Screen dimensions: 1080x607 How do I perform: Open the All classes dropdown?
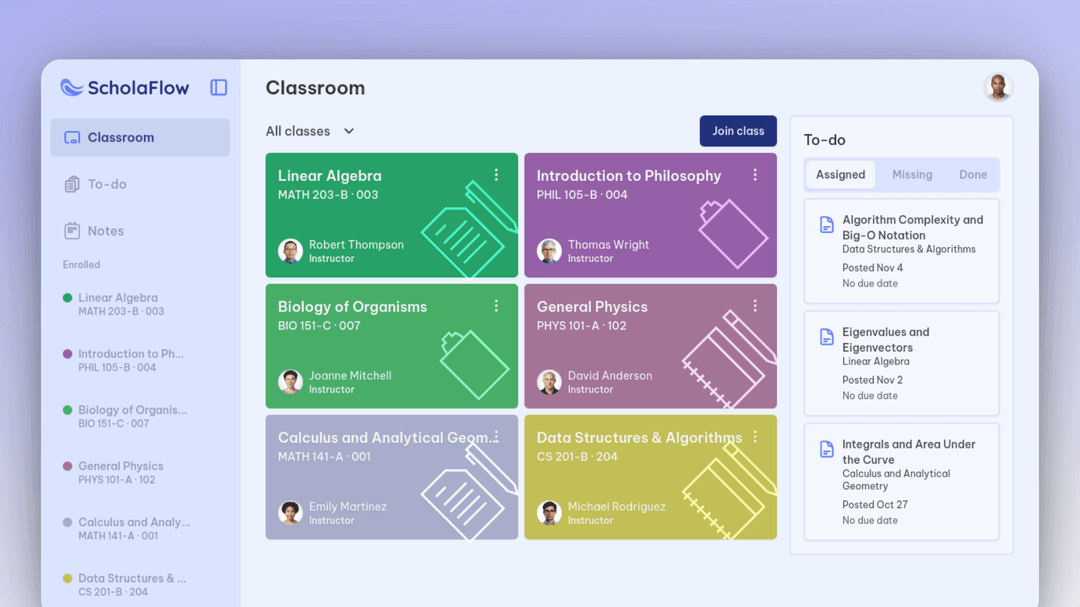(x=308, y=131)
